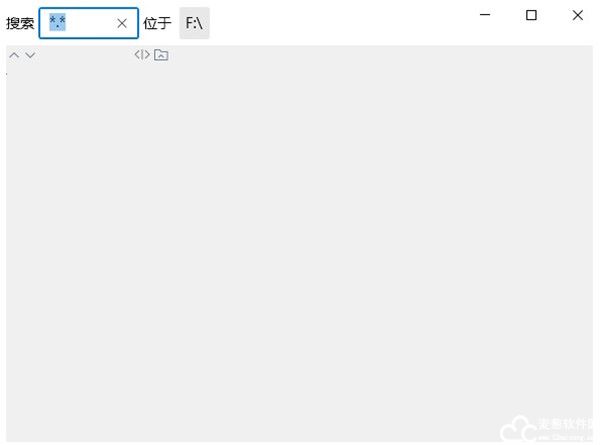
Task: Click the highlighted *.* search text
Action: click(x=57, y=22)
